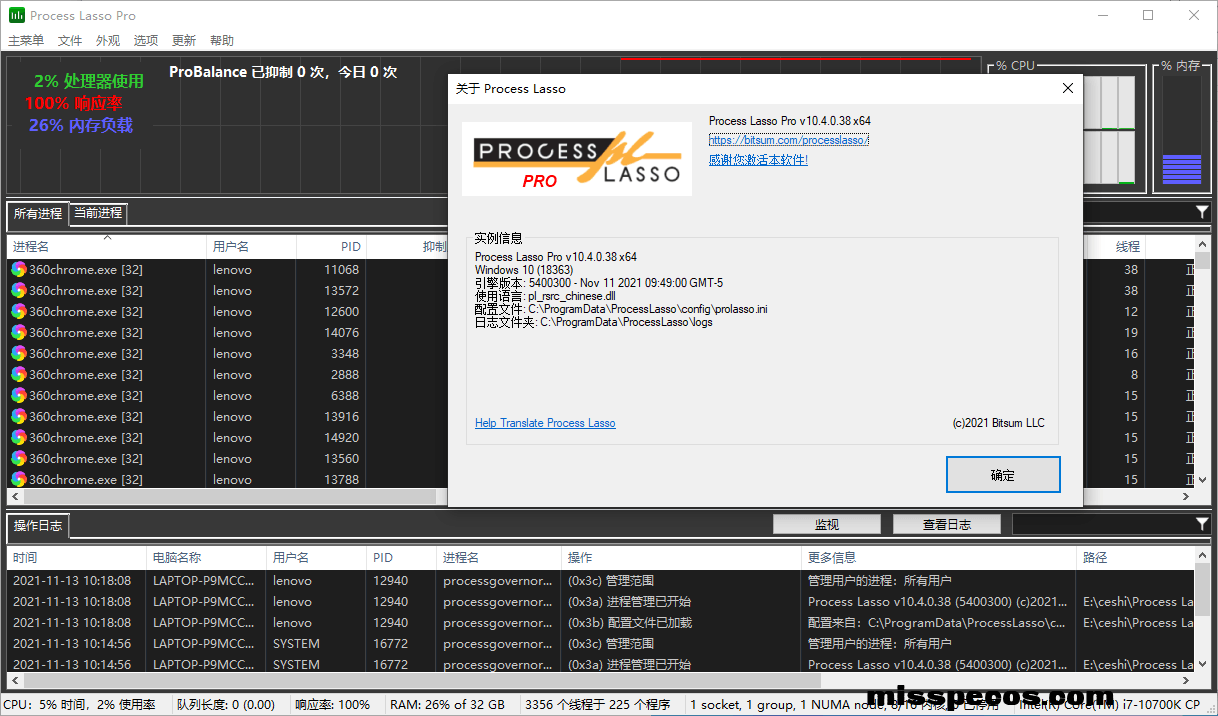This screenshot has height=716, width=1218.
Task: Close the About Process Lasso dialog with X
Action: (x=1067, y=88)
